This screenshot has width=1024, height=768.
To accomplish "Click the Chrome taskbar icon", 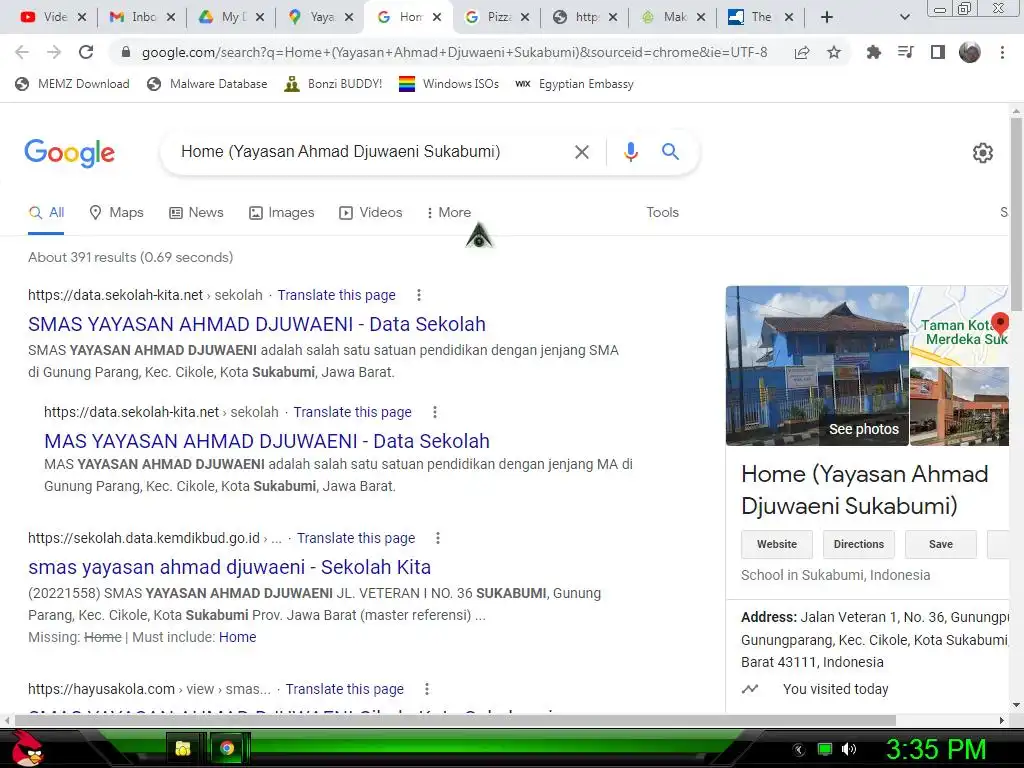I will coord(227,748).
